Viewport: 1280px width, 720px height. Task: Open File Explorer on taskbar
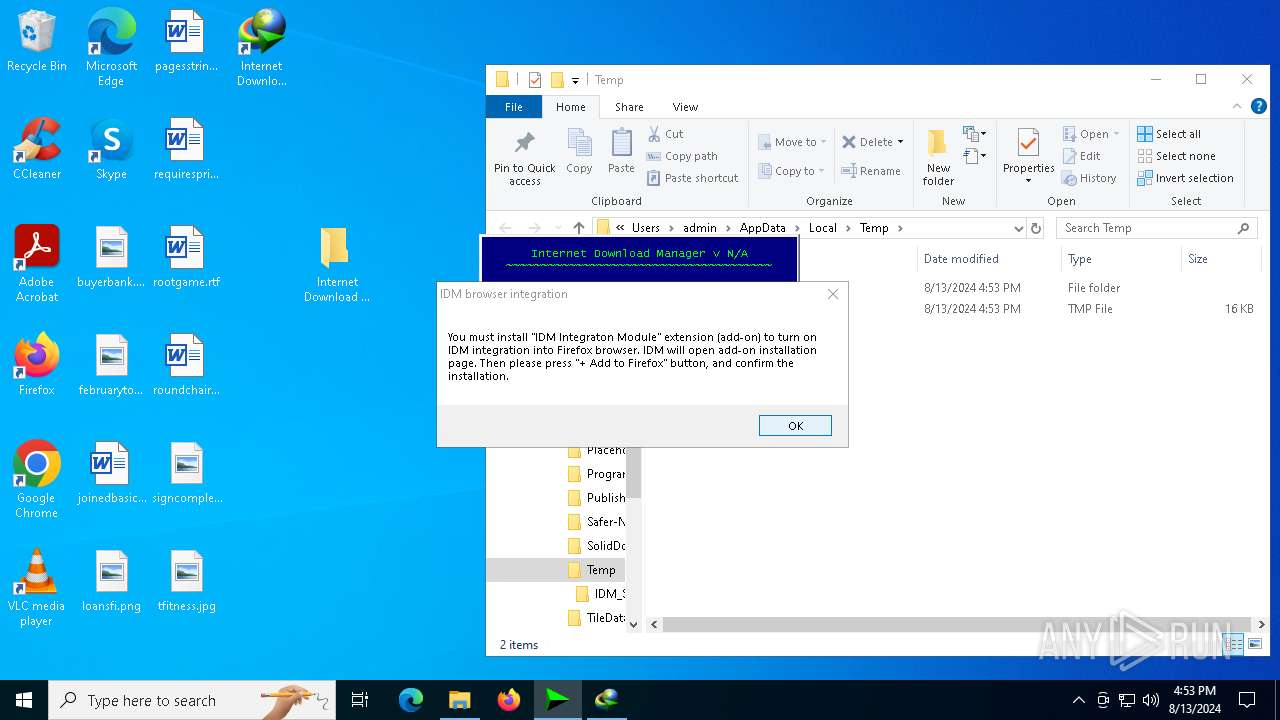[459, 700]
